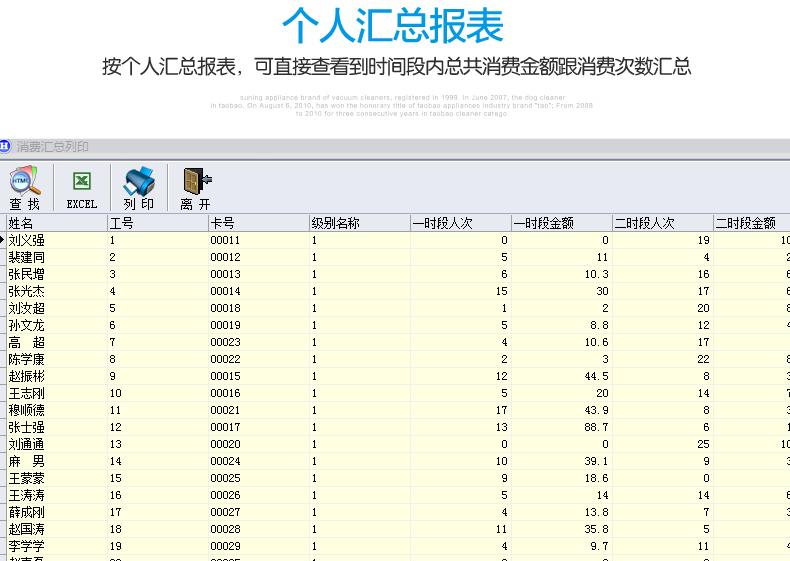Click the 消费汇总列印 window title icon

point(5,146)
